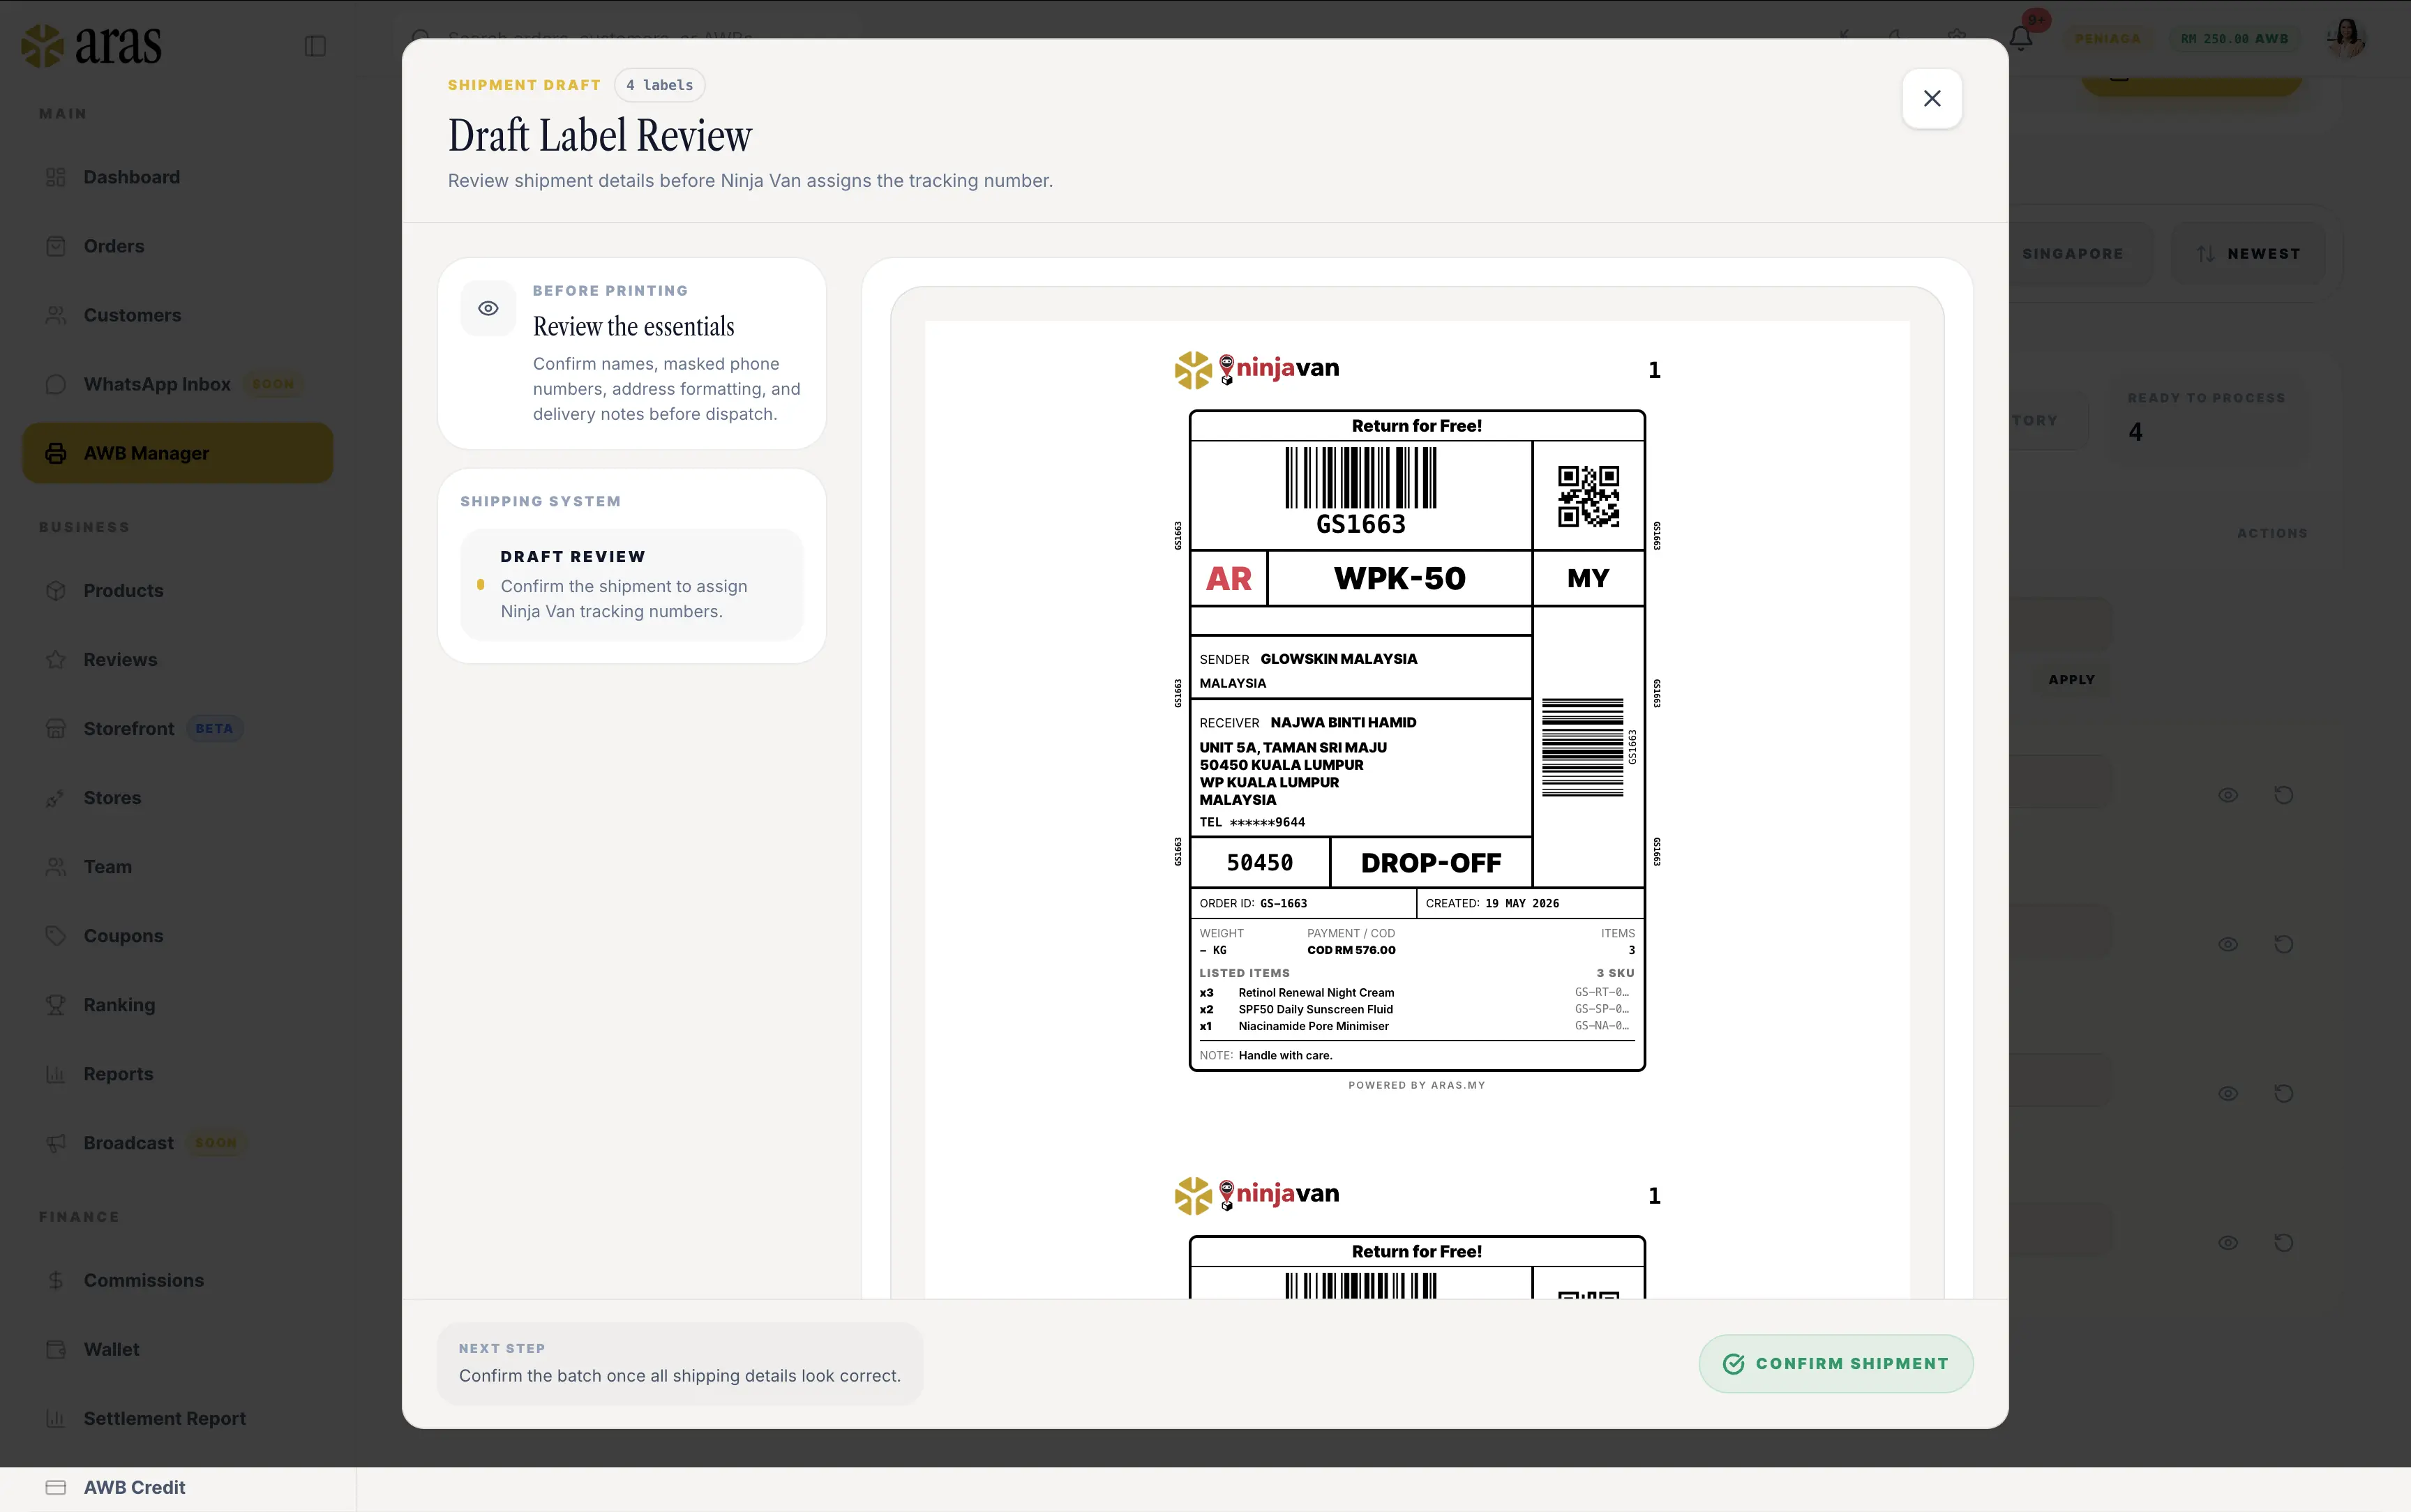
Task: Click the Coupons tag icon
Action: [x=56, y=936]
